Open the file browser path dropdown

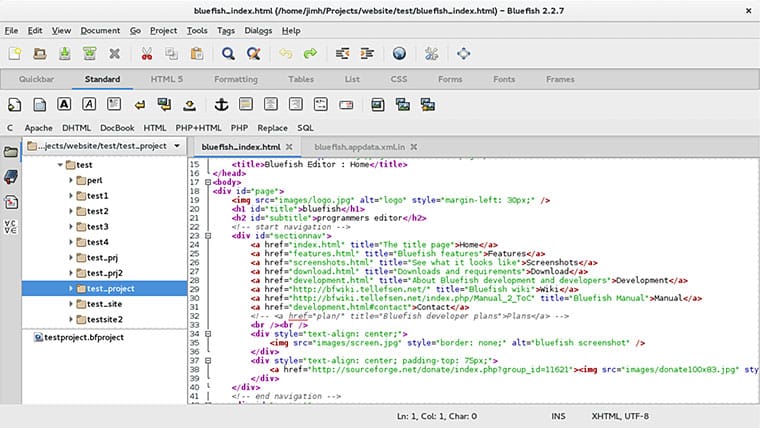(177, 146)
